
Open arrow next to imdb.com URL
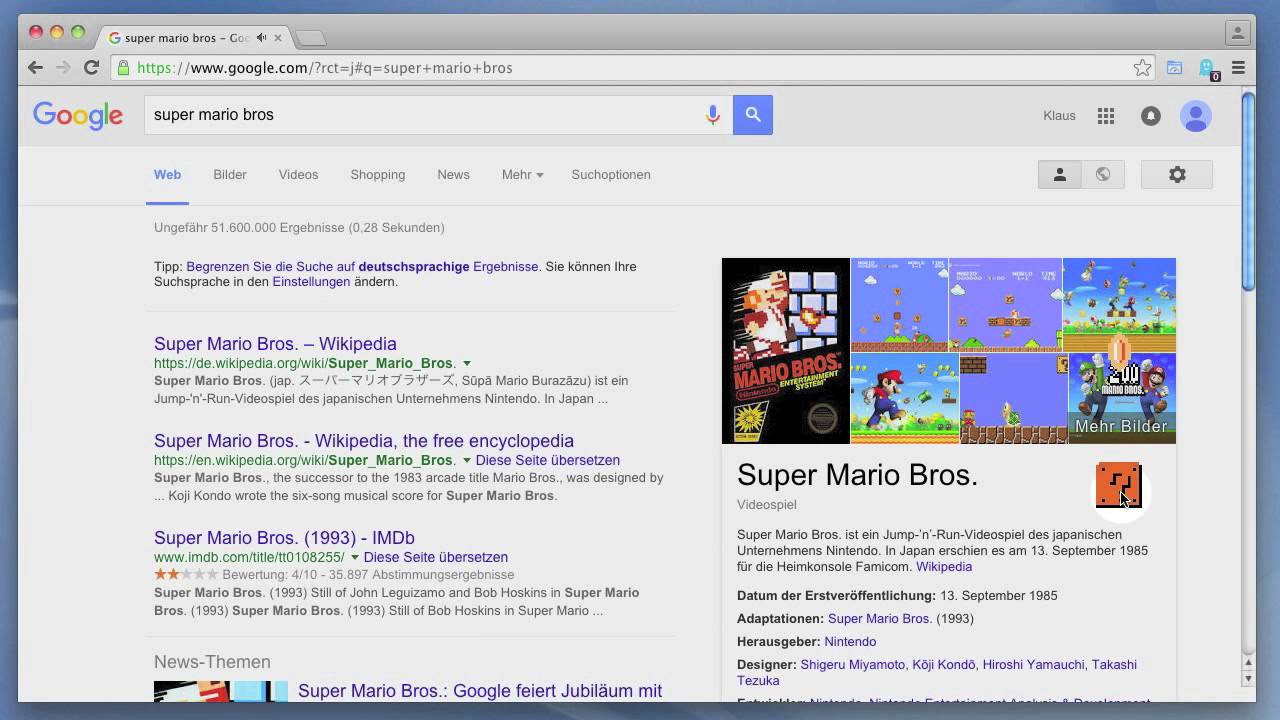coord(355,557)
